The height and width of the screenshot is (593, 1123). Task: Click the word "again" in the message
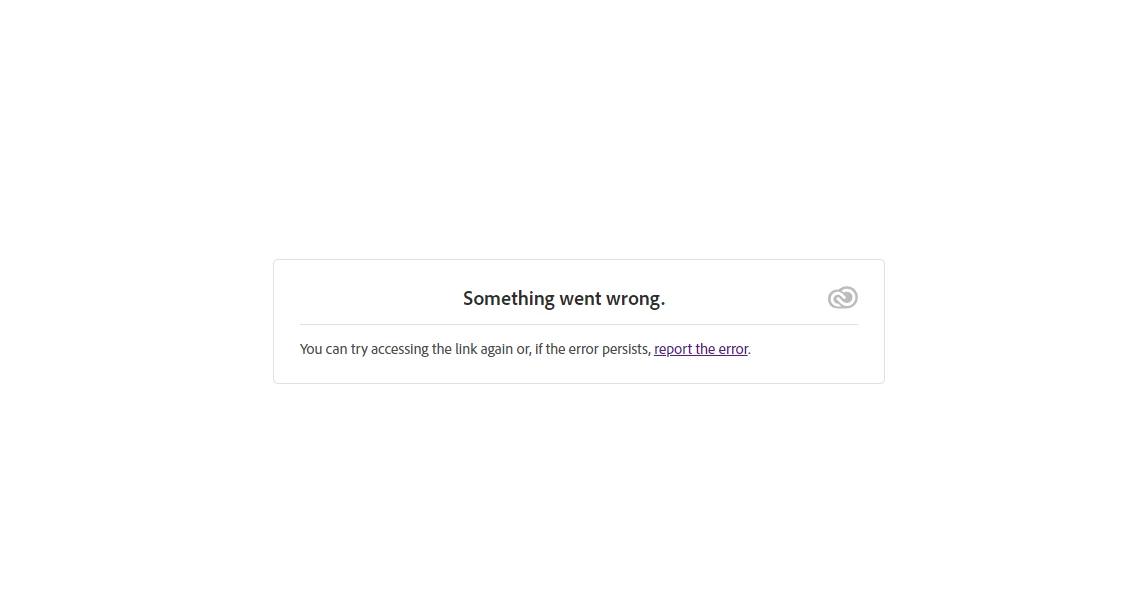point(496,349)
